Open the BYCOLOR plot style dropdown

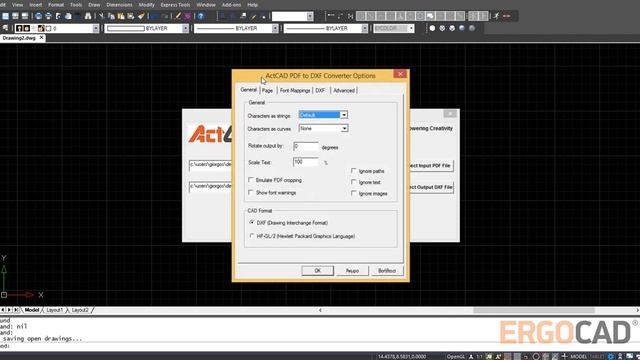[411, 28]
